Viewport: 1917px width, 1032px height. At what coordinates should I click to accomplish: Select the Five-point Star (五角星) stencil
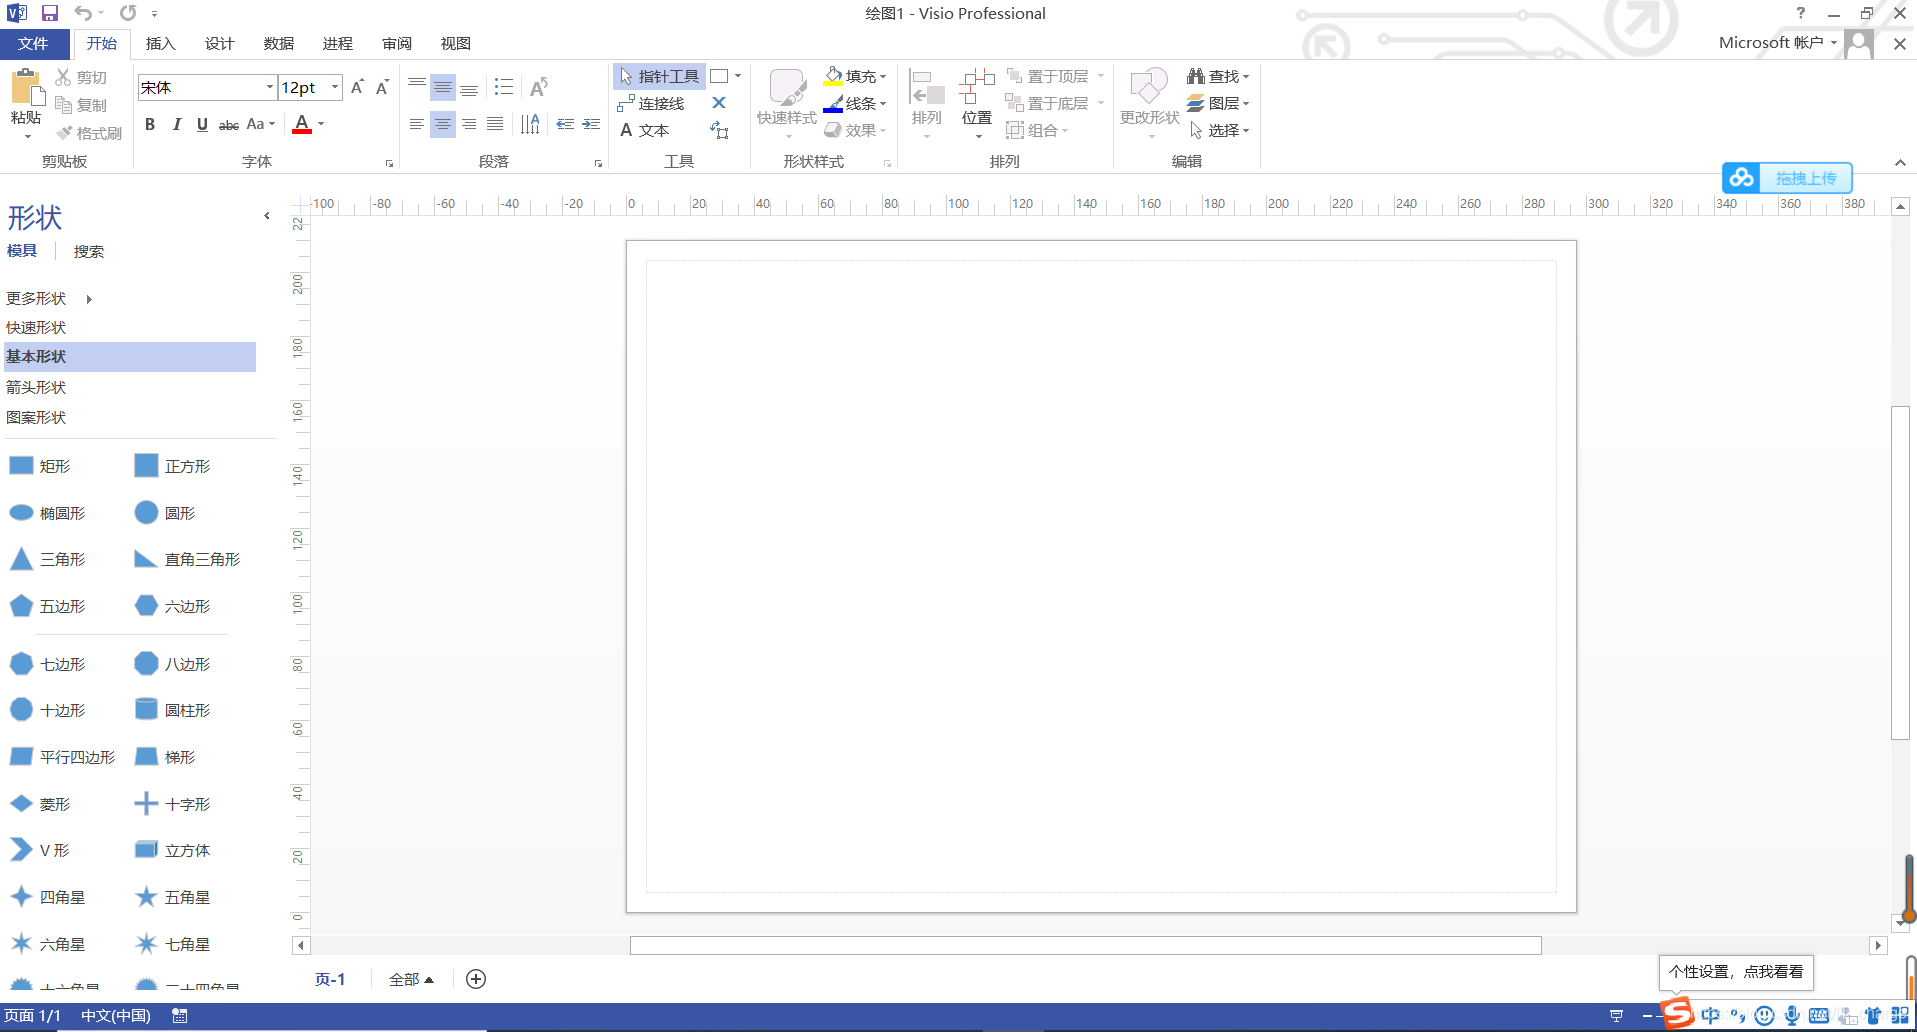point(172,897)
